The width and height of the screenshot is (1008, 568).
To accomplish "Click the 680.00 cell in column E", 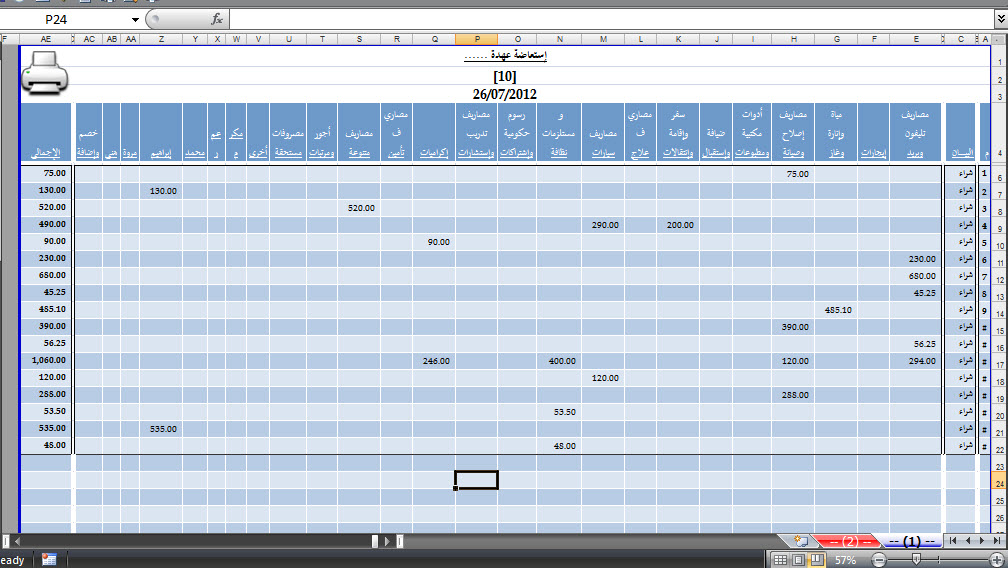I will pos(916,276).
